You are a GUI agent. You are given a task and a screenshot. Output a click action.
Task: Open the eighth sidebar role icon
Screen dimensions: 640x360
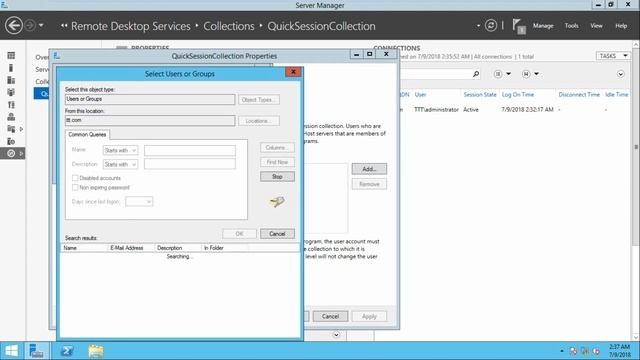coord(11,141)
